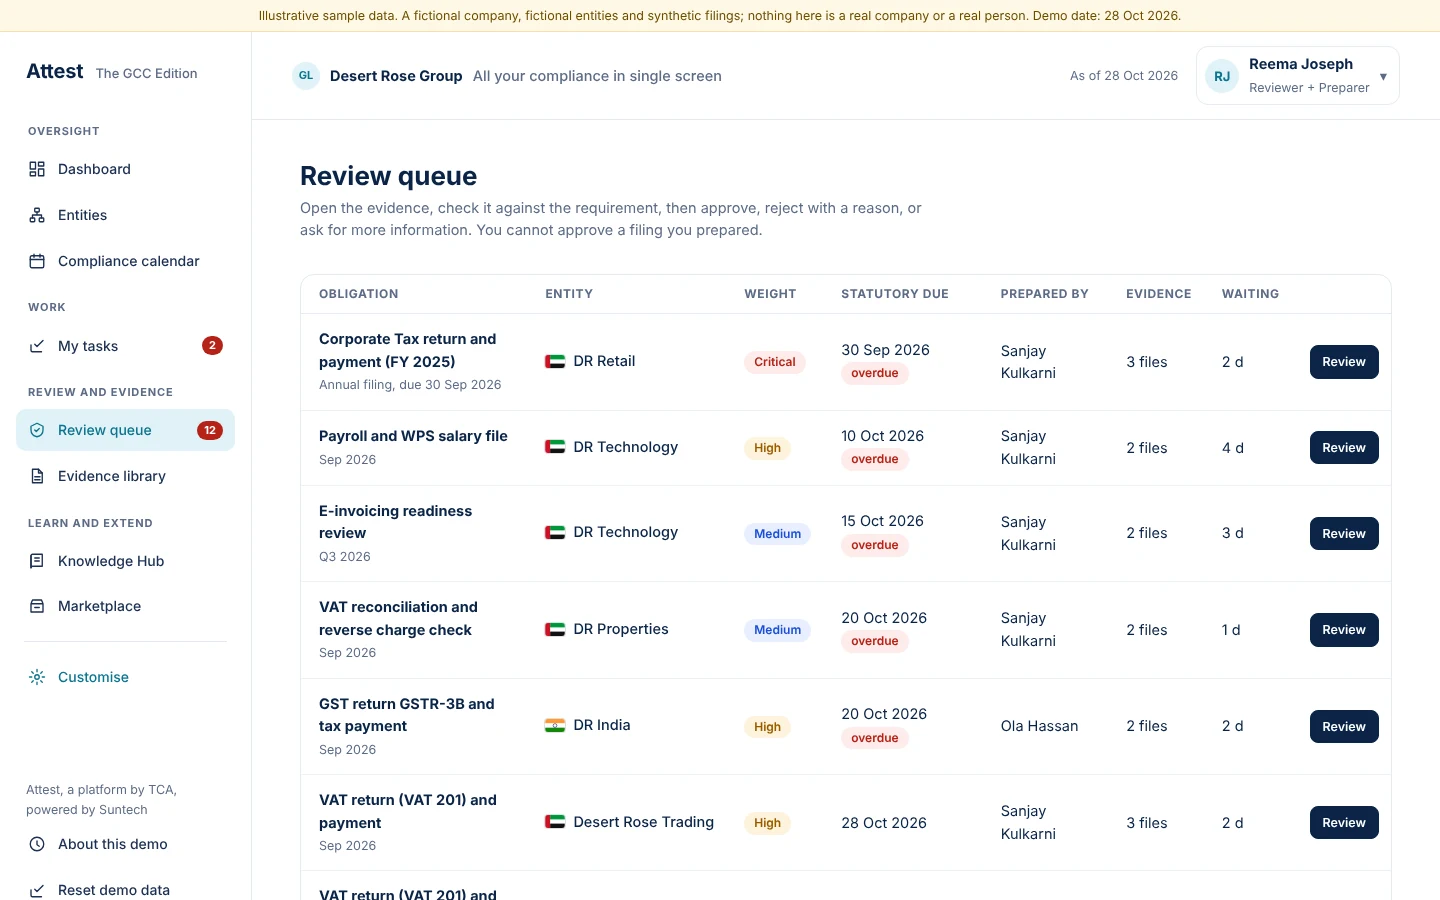Click DR India entity name
The height and width of the screenshot is (900, 1440).
click(602, 725)
